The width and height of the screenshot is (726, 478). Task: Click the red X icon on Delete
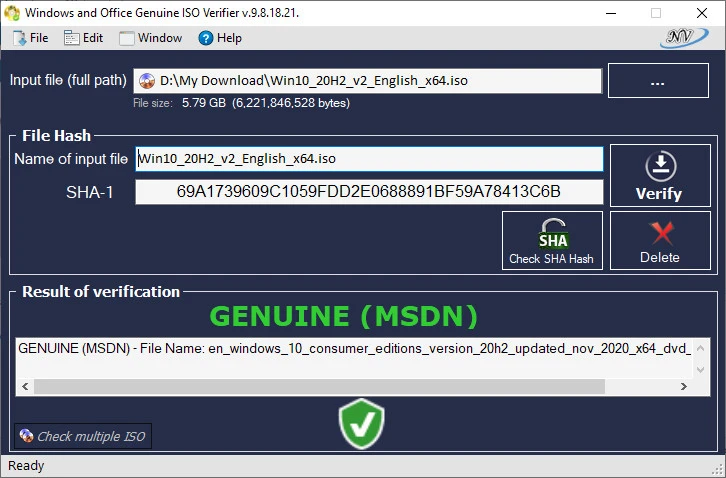click(x=661, y=233)
